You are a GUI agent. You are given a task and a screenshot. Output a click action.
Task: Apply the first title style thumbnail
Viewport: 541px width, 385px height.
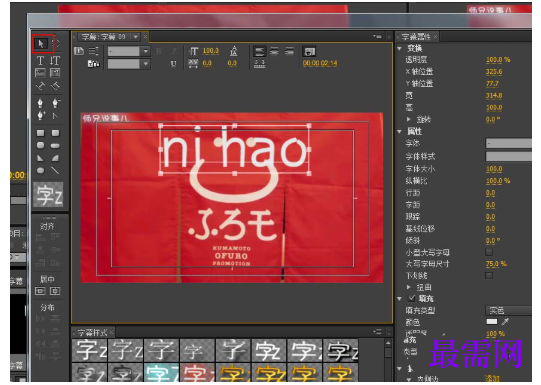(x=90, y=351)
